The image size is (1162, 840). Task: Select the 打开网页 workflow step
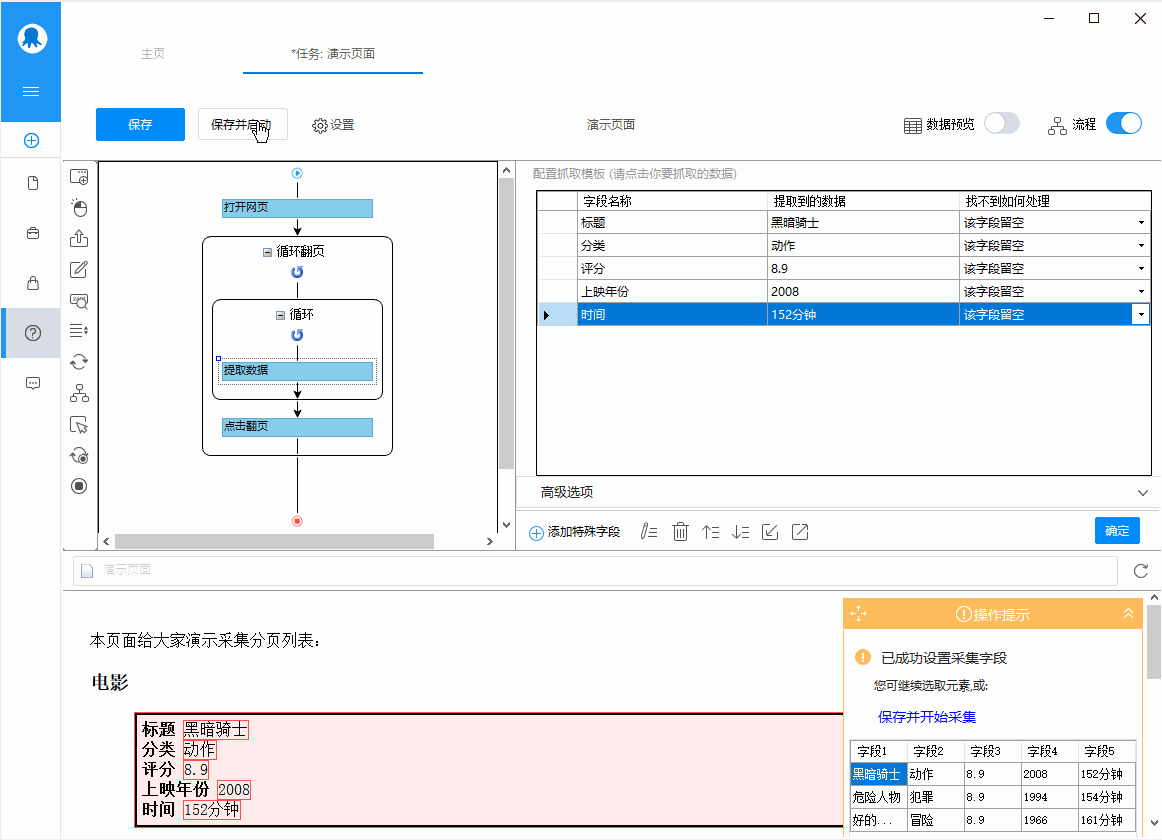point(297,208)
